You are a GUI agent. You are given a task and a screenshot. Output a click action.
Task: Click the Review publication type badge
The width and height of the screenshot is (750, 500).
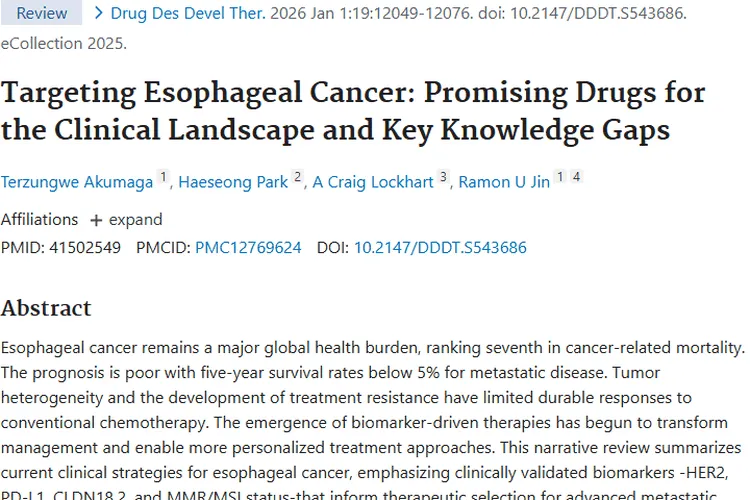(42, 14)
